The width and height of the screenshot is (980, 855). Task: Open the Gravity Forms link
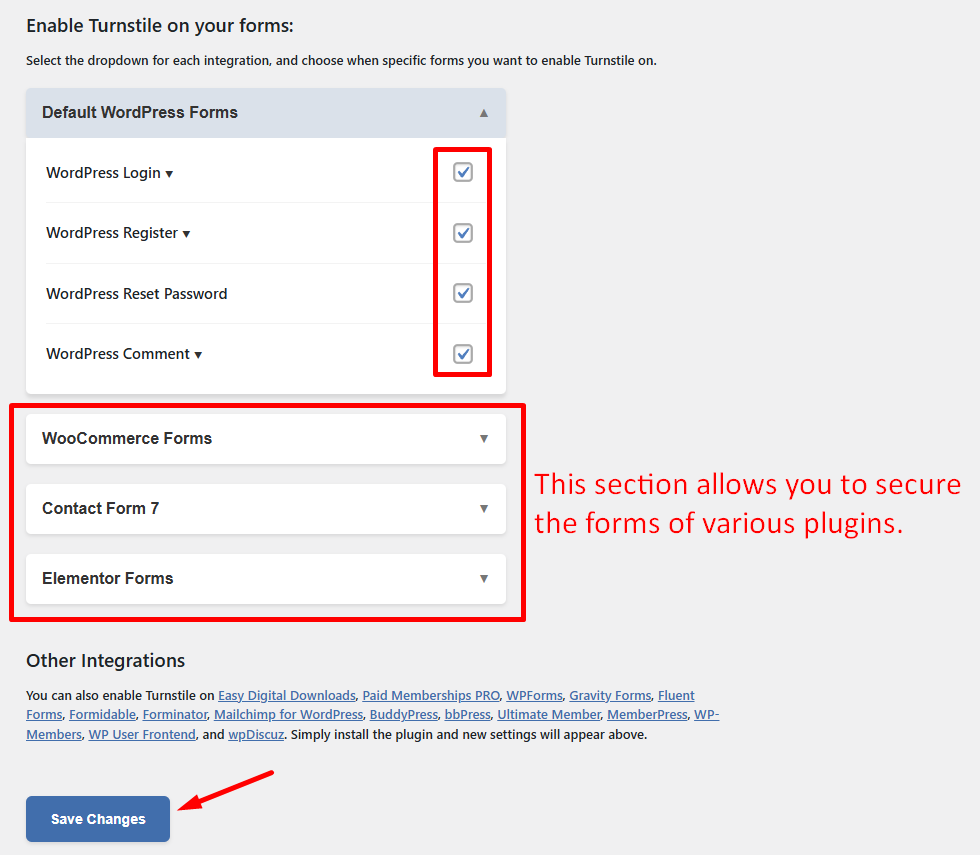[610, 695]
